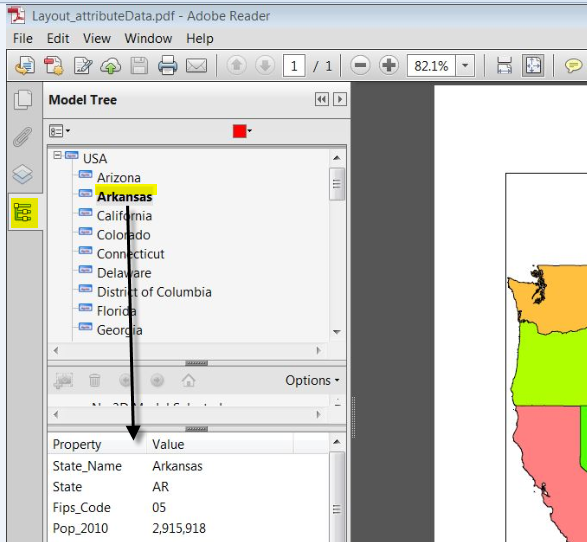587x542 pixels.
Task: Click the Adobe Reader PDF title icon
Action: [x=17, y=15]
